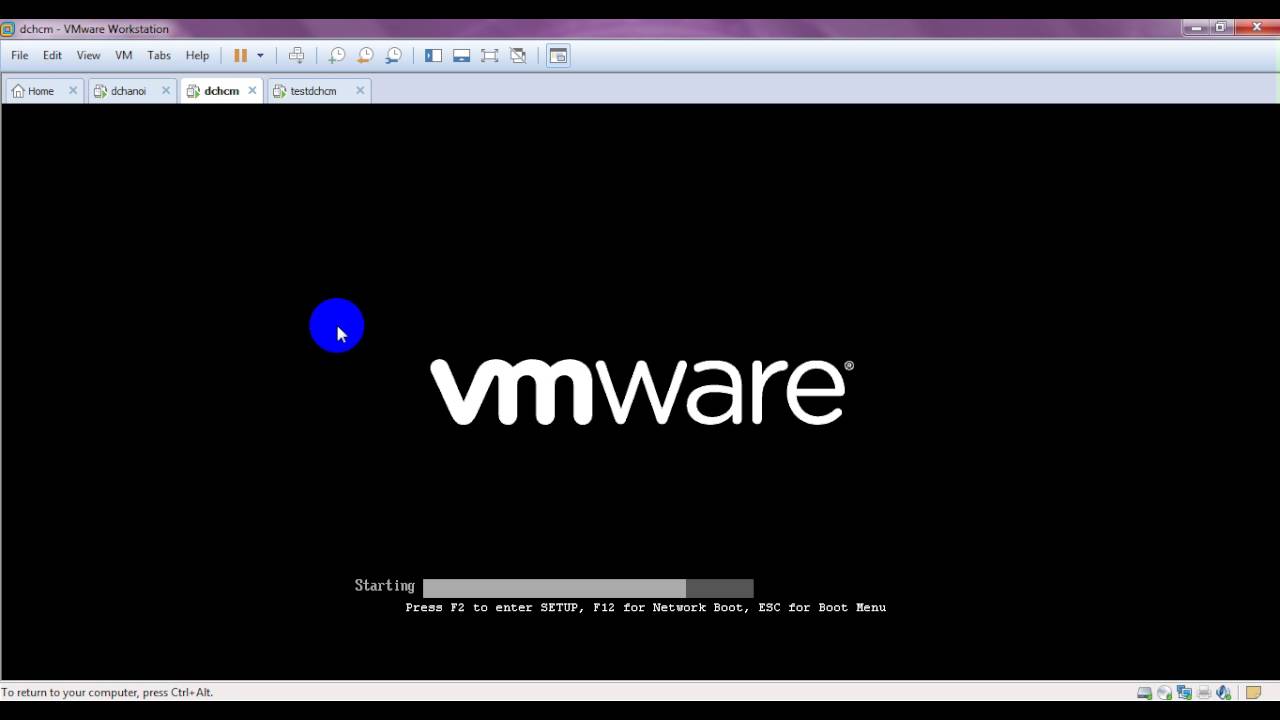The height and width of the screenshot is (720, 1280).
Task: Click the Send Ctrl+Alt+Del toolbar icon
Action: 297,56
